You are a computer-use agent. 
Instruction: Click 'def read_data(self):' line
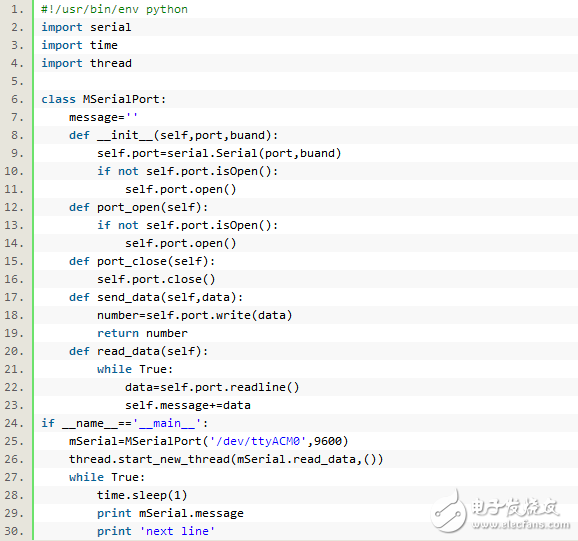coord(138,352)
